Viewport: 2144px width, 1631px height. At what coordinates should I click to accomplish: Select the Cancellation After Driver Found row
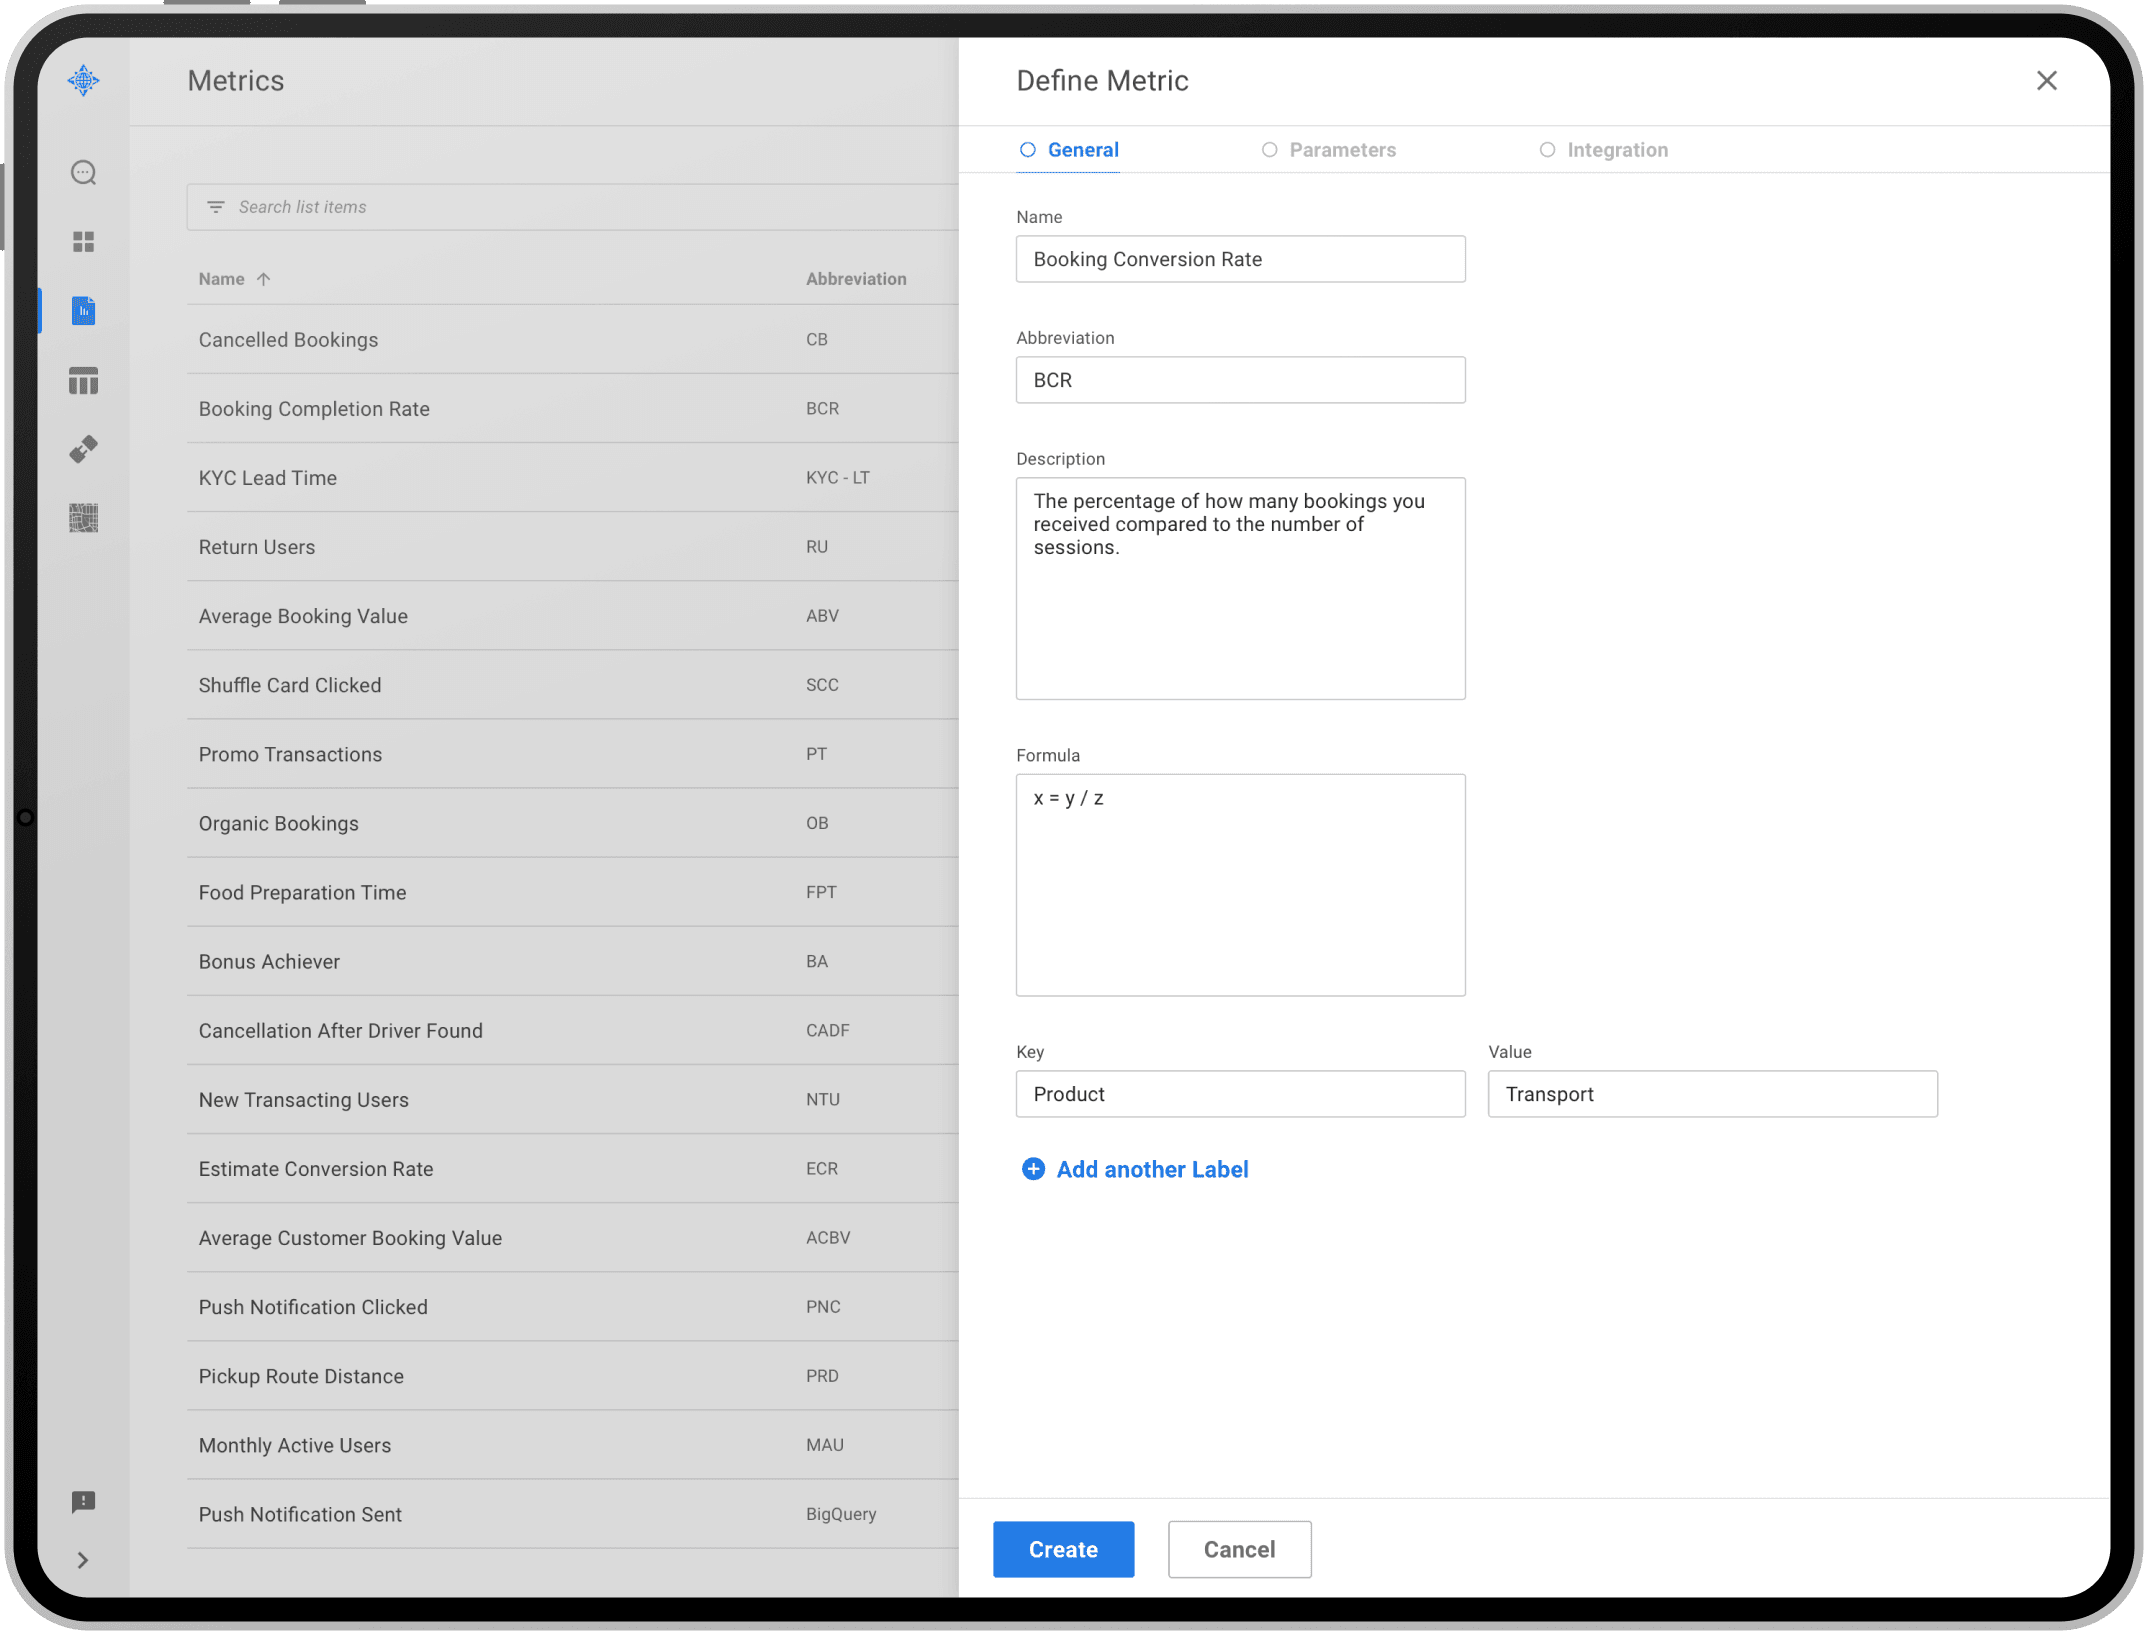pos(572,1029)
